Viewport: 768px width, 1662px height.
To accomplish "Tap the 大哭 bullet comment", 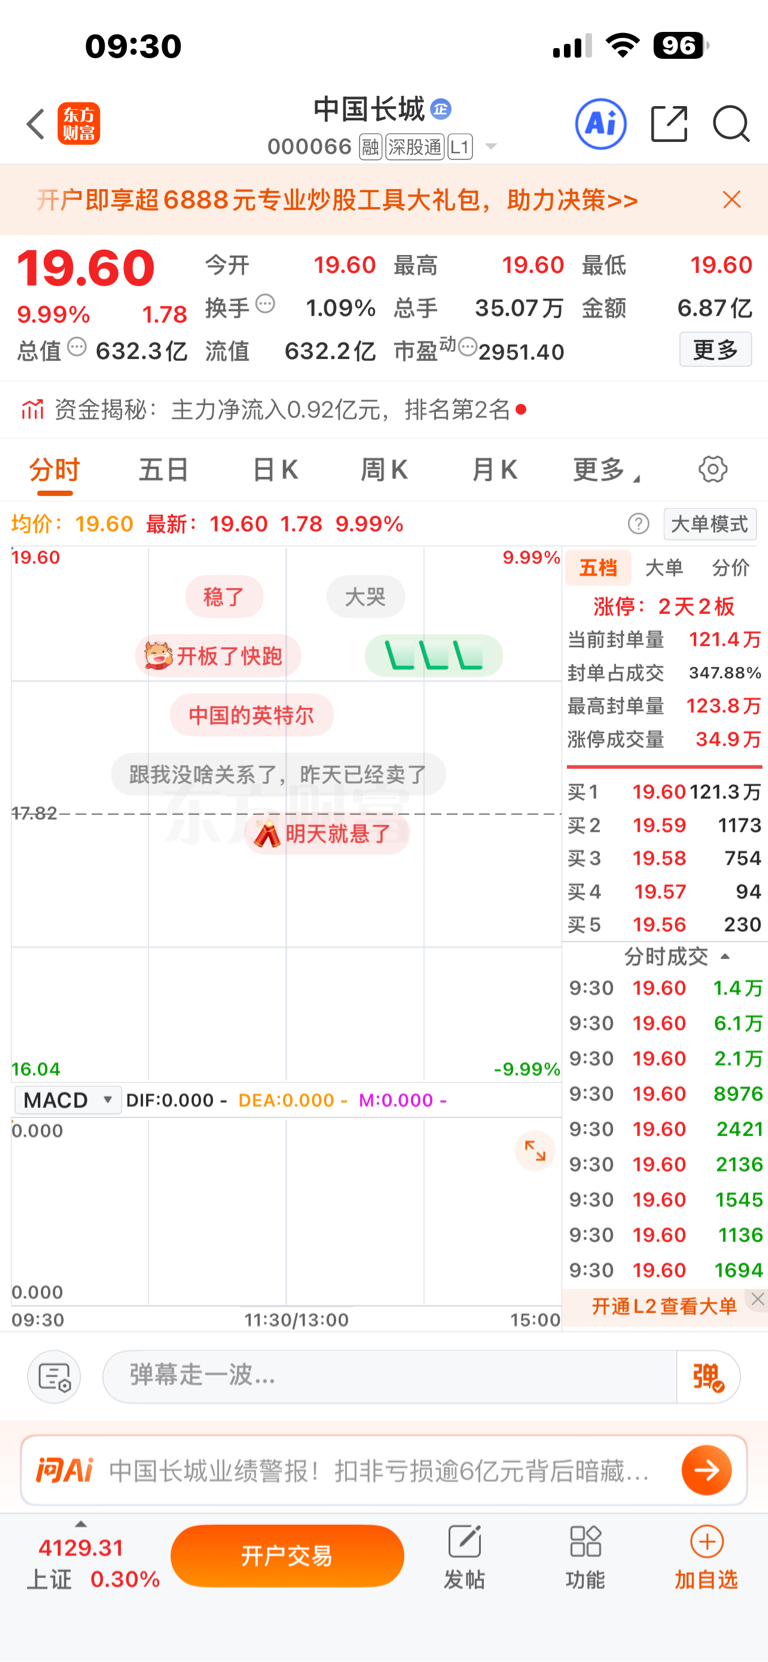I will click(x=365, y=597).
